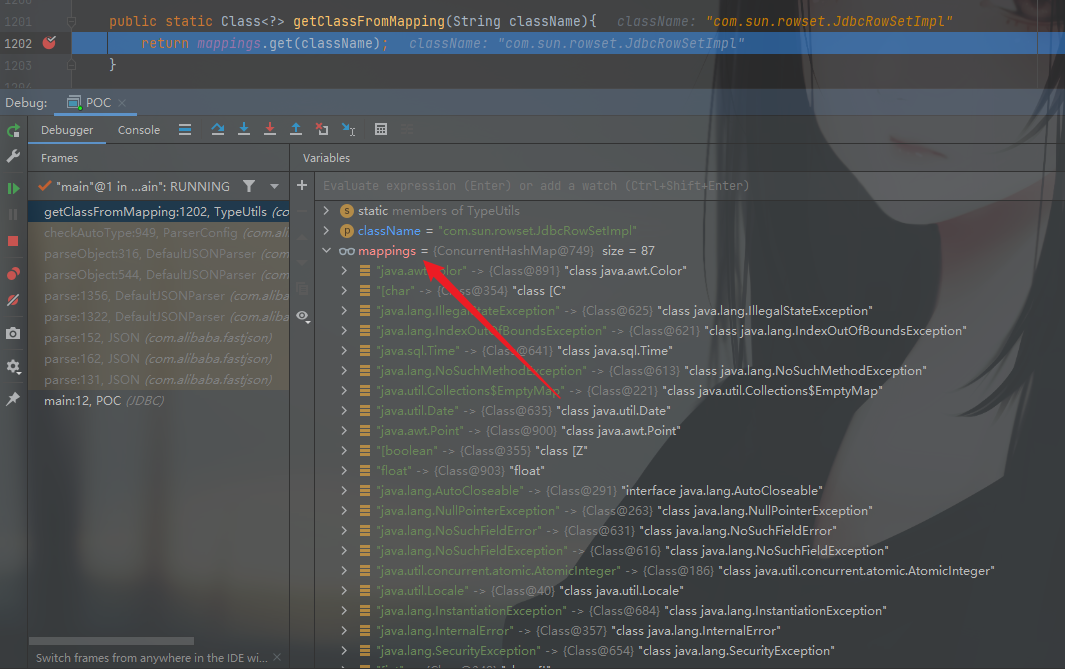Image resolution: width=1065 pixels, height=669 pixels.
Task: Click the plus icon to add a watch
Action: (x=302, y=185)
